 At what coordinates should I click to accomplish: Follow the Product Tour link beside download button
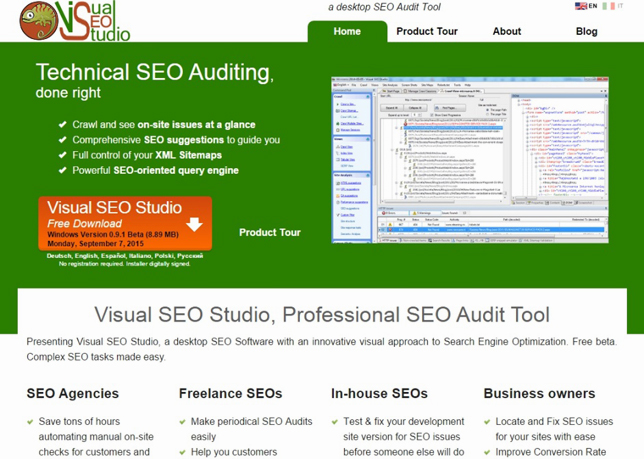pos(270,232)
